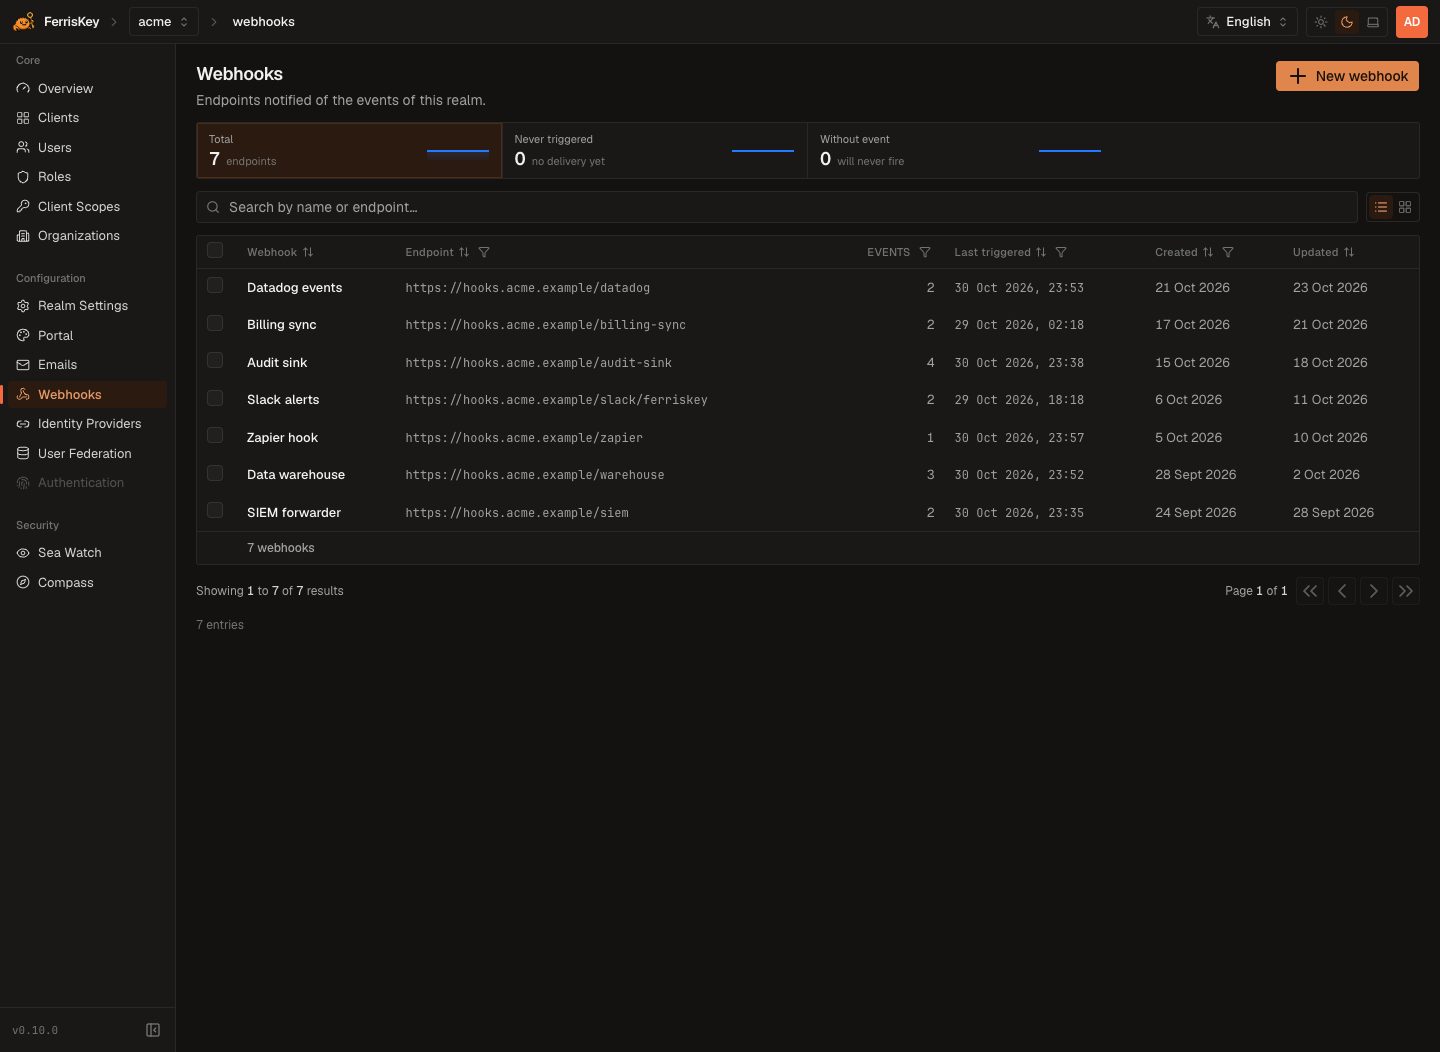The width and height of the screenshot is (1440, 1052).
Task: Navigate to Users in sidebar
Action: tap(87, 147)
